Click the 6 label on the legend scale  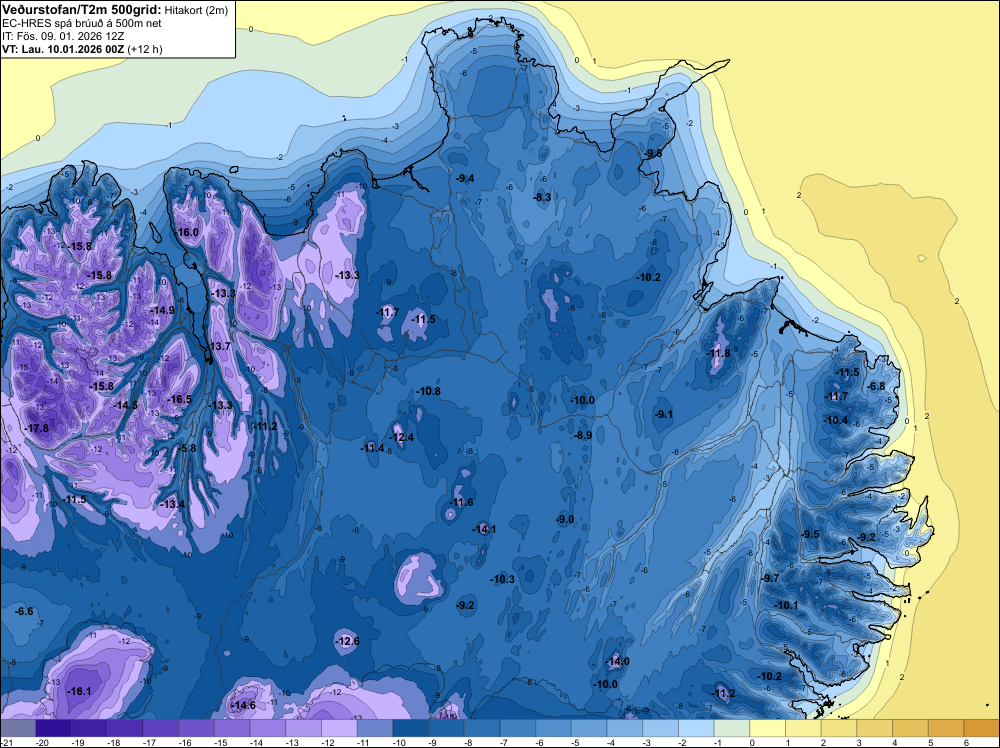966,743
